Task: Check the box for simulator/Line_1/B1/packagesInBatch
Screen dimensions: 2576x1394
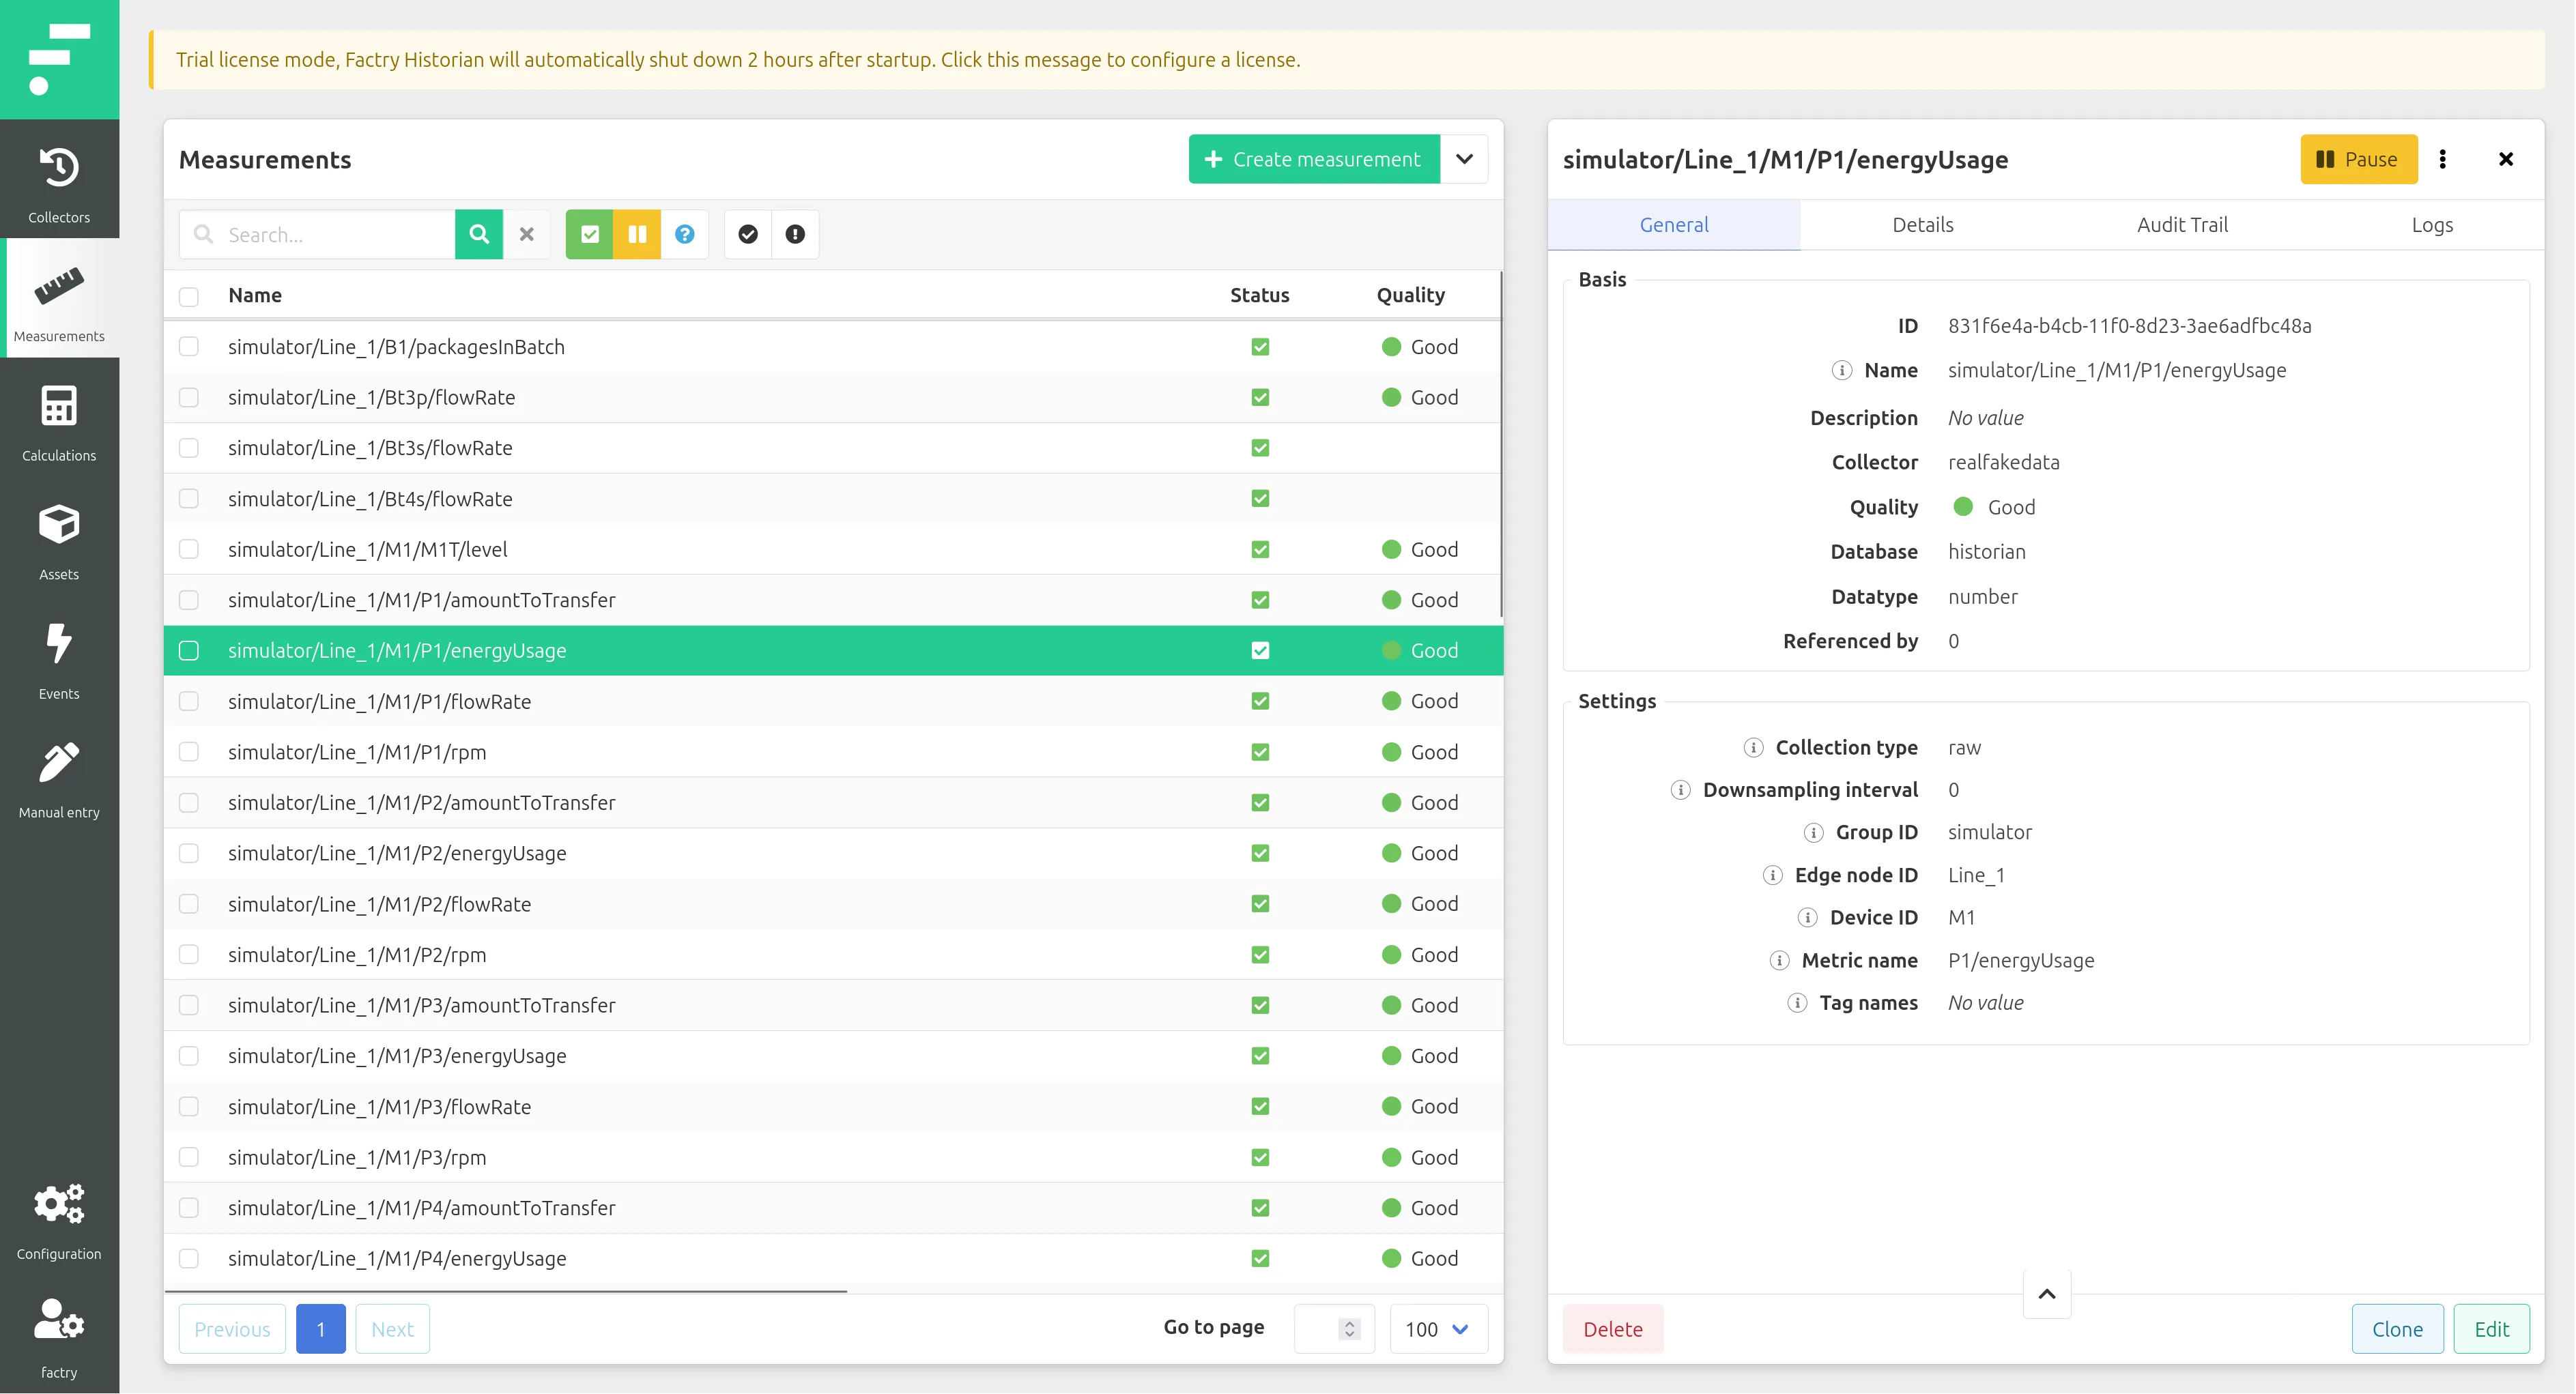Action: [189, 346]
